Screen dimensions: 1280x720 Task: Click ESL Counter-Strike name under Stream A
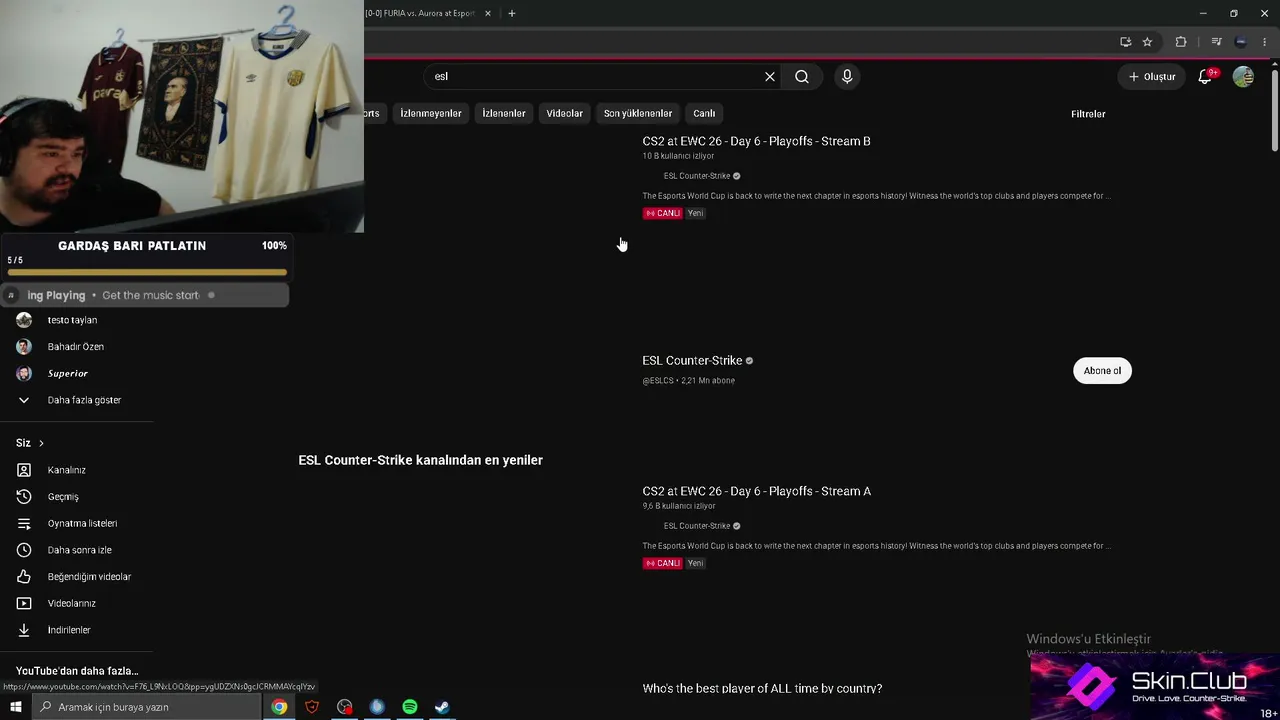point(697,526)
